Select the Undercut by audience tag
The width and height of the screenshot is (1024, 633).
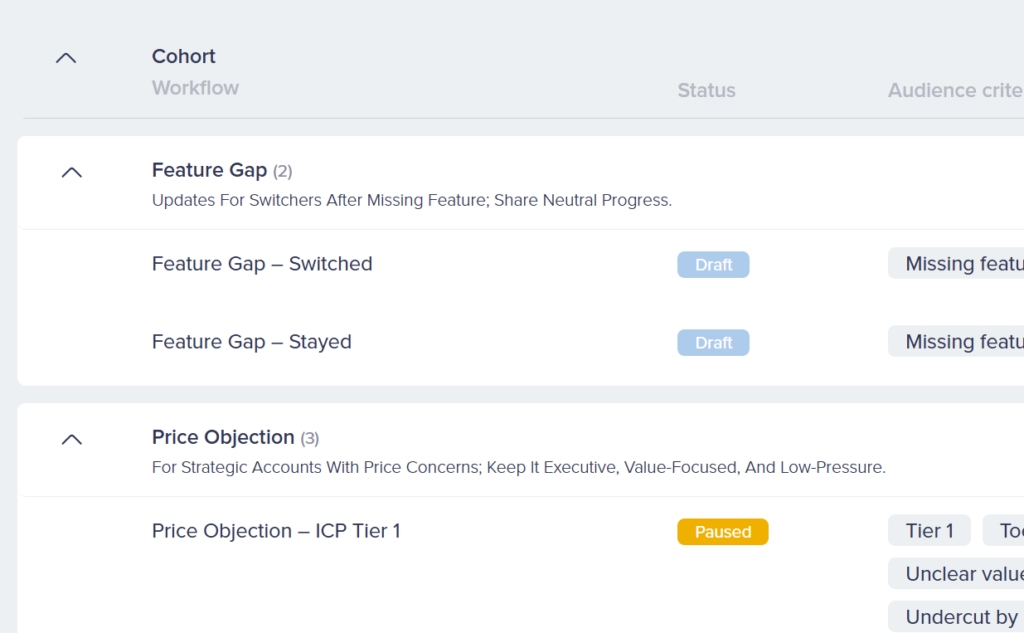tap(956, 617)
